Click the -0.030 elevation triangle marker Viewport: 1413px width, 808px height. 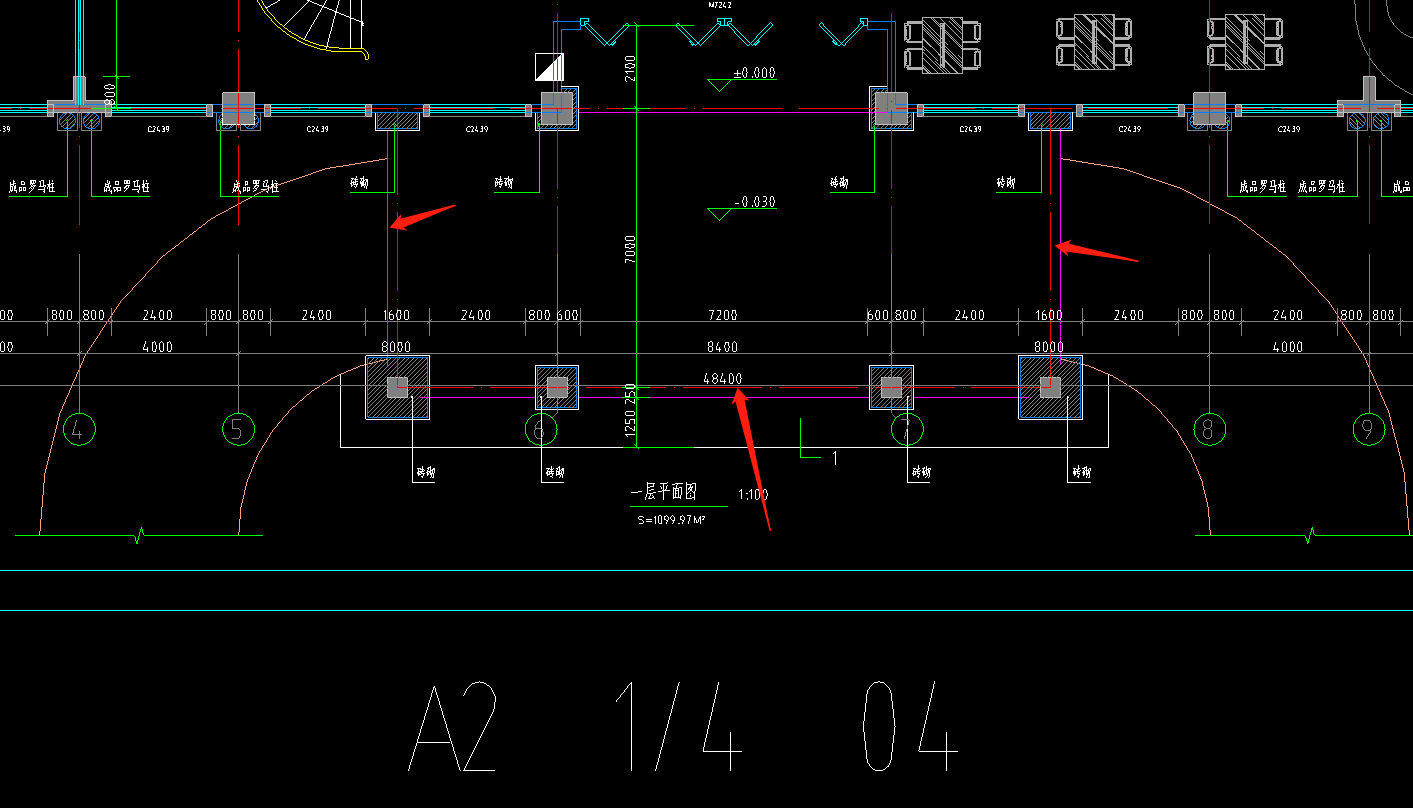coord(721,214)
